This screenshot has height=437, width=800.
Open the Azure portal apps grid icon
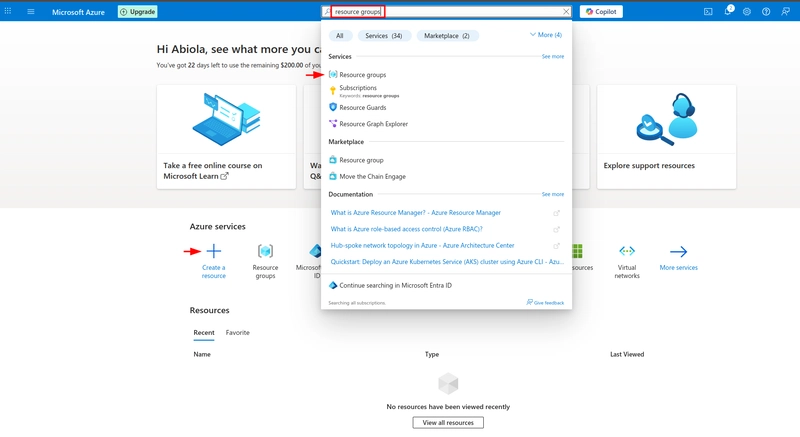click(8, 11)
